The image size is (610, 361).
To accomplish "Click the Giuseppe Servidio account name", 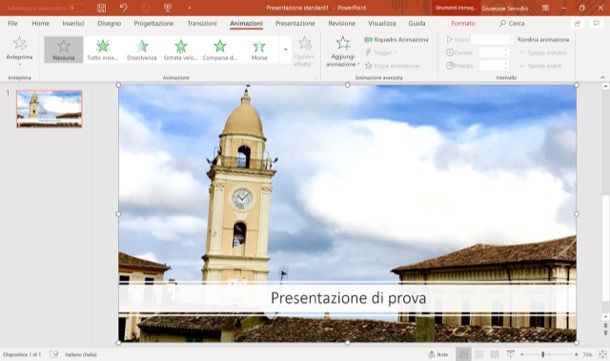I will pos(505,8).
